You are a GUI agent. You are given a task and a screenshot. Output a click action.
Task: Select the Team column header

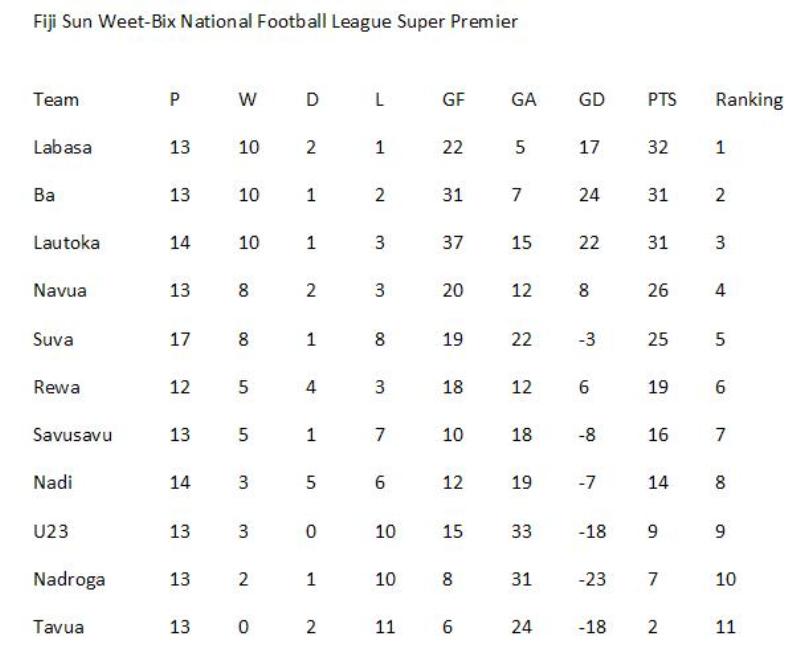56,99
